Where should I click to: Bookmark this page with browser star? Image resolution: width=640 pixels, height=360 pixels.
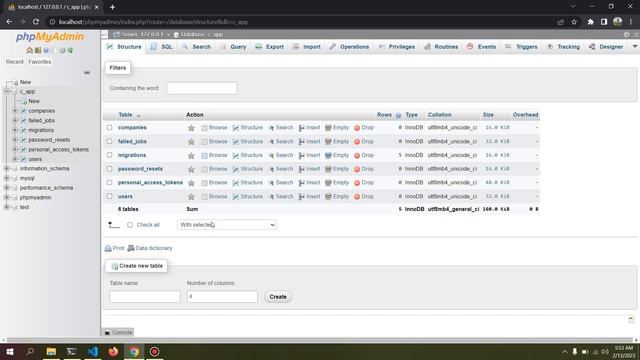574,22
